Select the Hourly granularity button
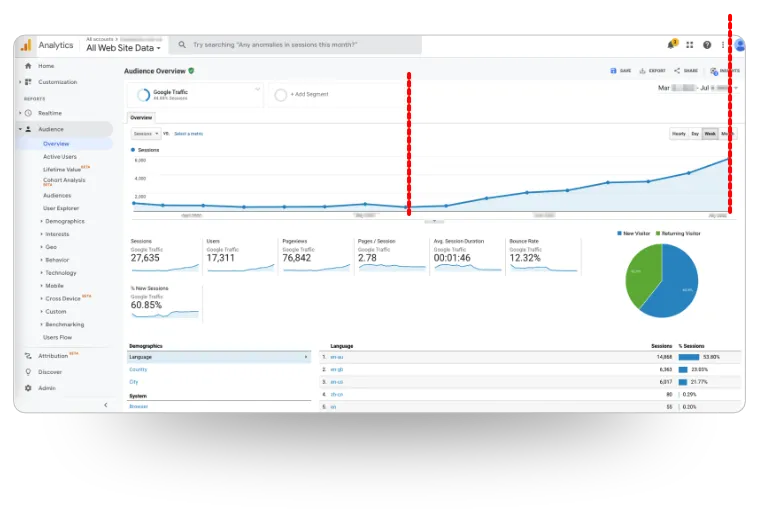The height and width of the screenshot is (531, 759). pyautogui.click(x=679, y=134)
